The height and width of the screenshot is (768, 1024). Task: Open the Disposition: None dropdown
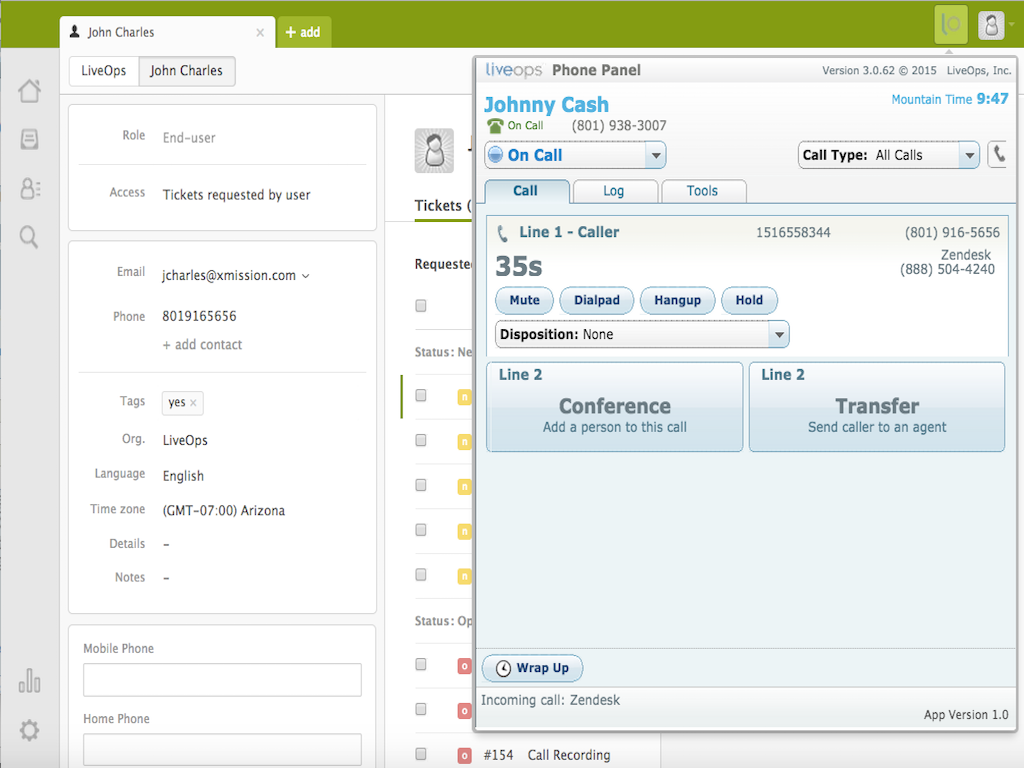(x=641, y=334)
